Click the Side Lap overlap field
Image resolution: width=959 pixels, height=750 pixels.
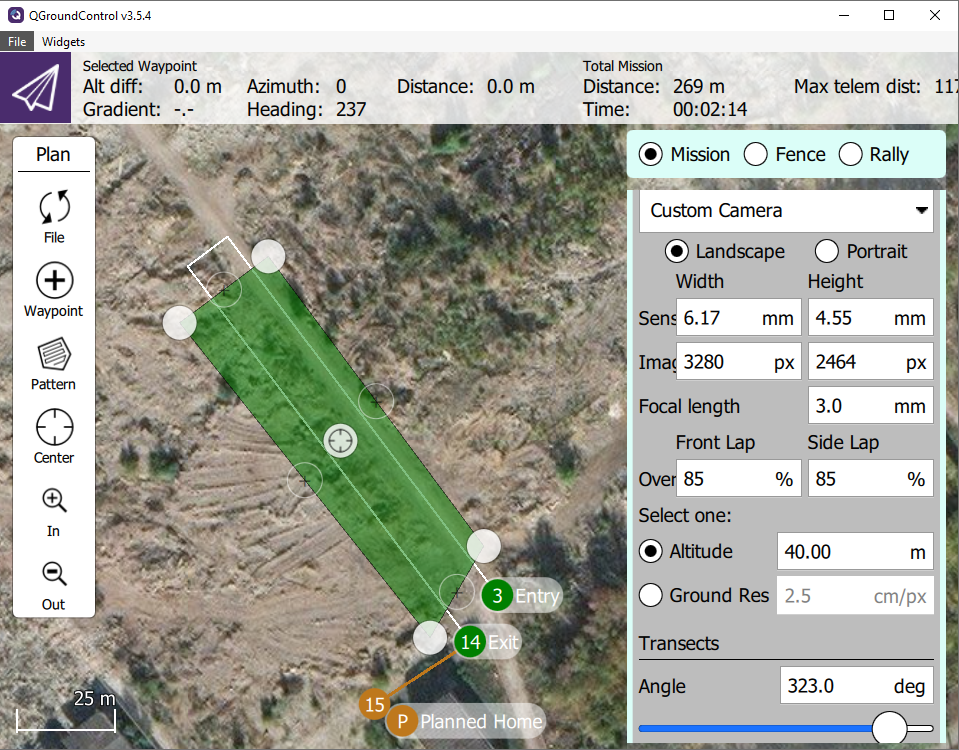[x=870, y=478]
